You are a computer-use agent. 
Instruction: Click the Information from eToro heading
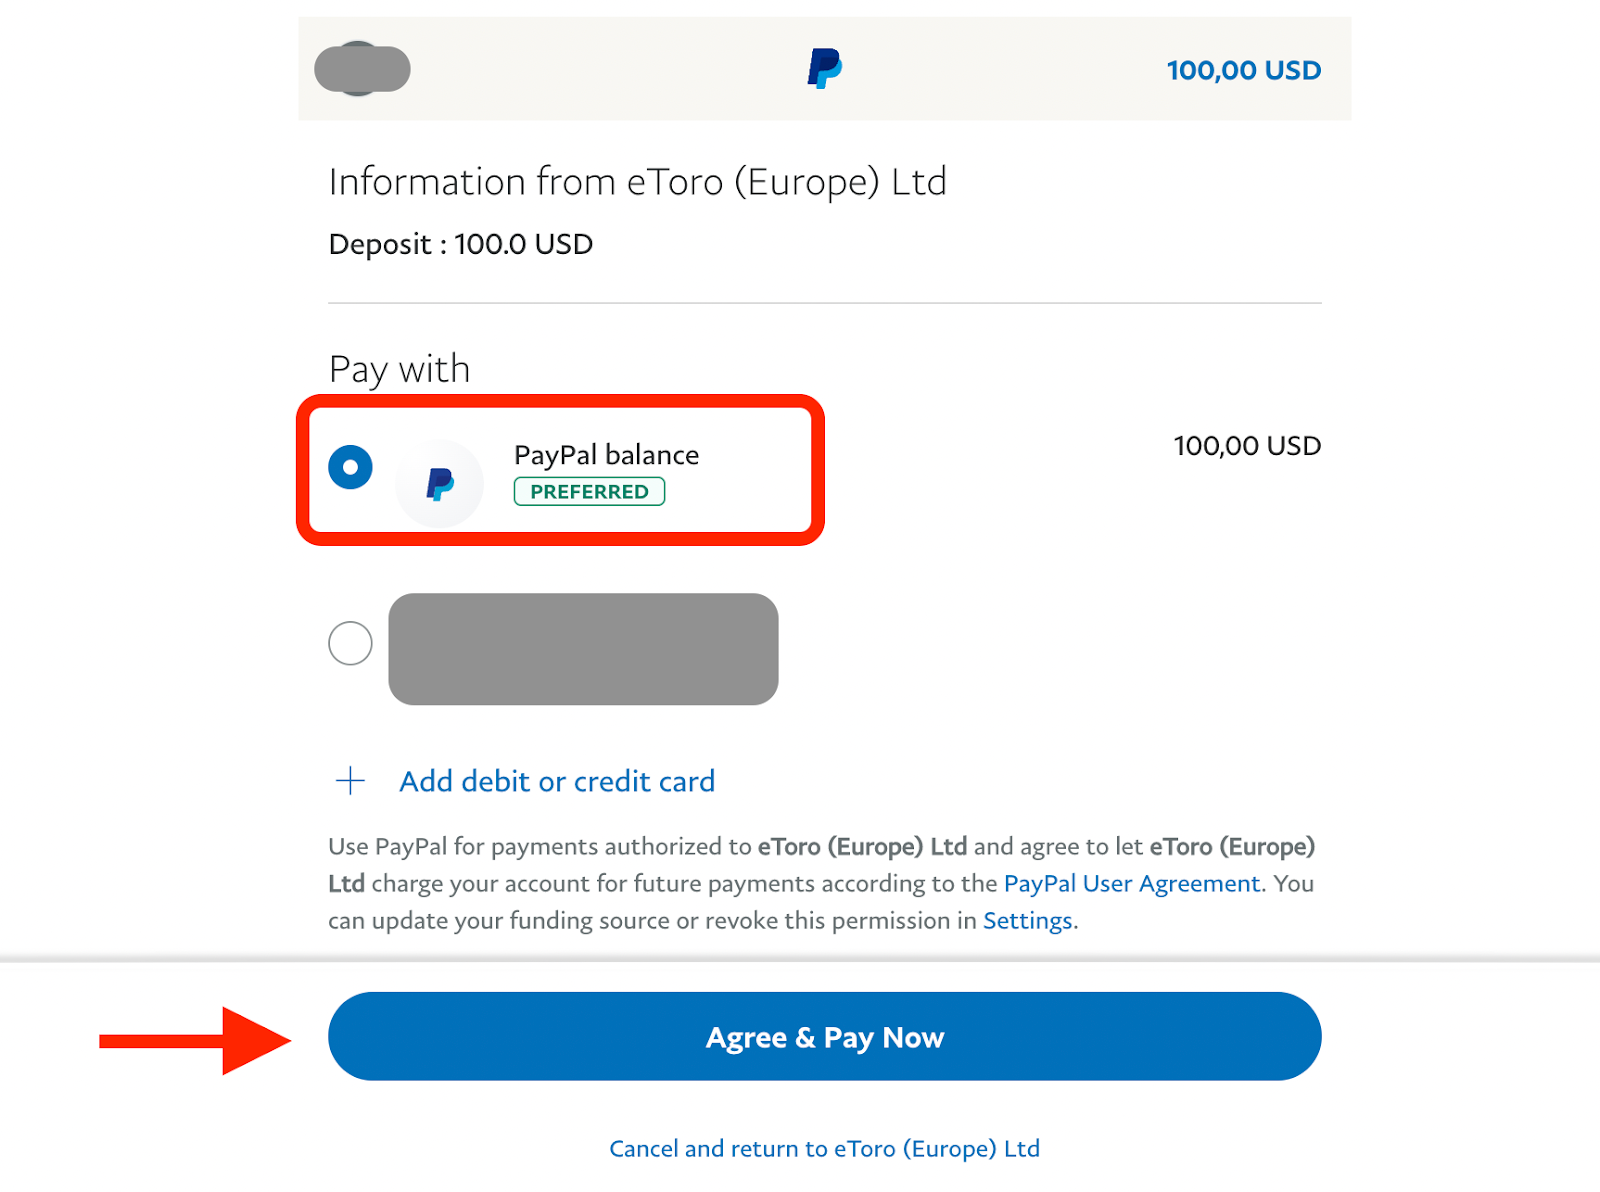(x=637, y=182)
